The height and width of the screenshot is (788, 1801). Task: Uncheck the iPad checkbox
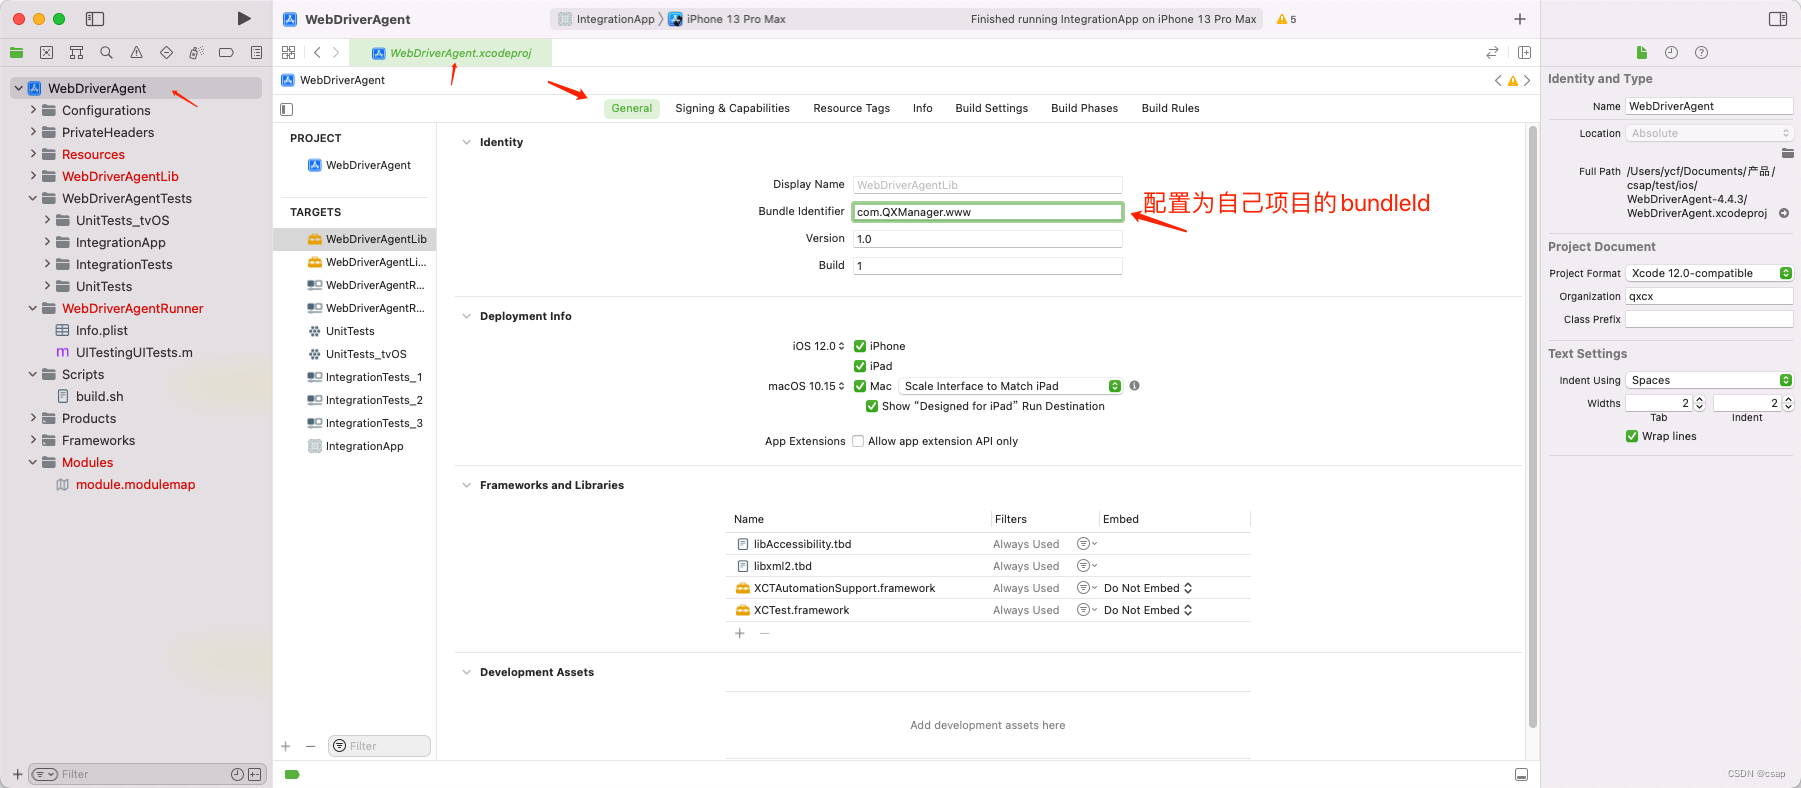click(x=860, y=366)
